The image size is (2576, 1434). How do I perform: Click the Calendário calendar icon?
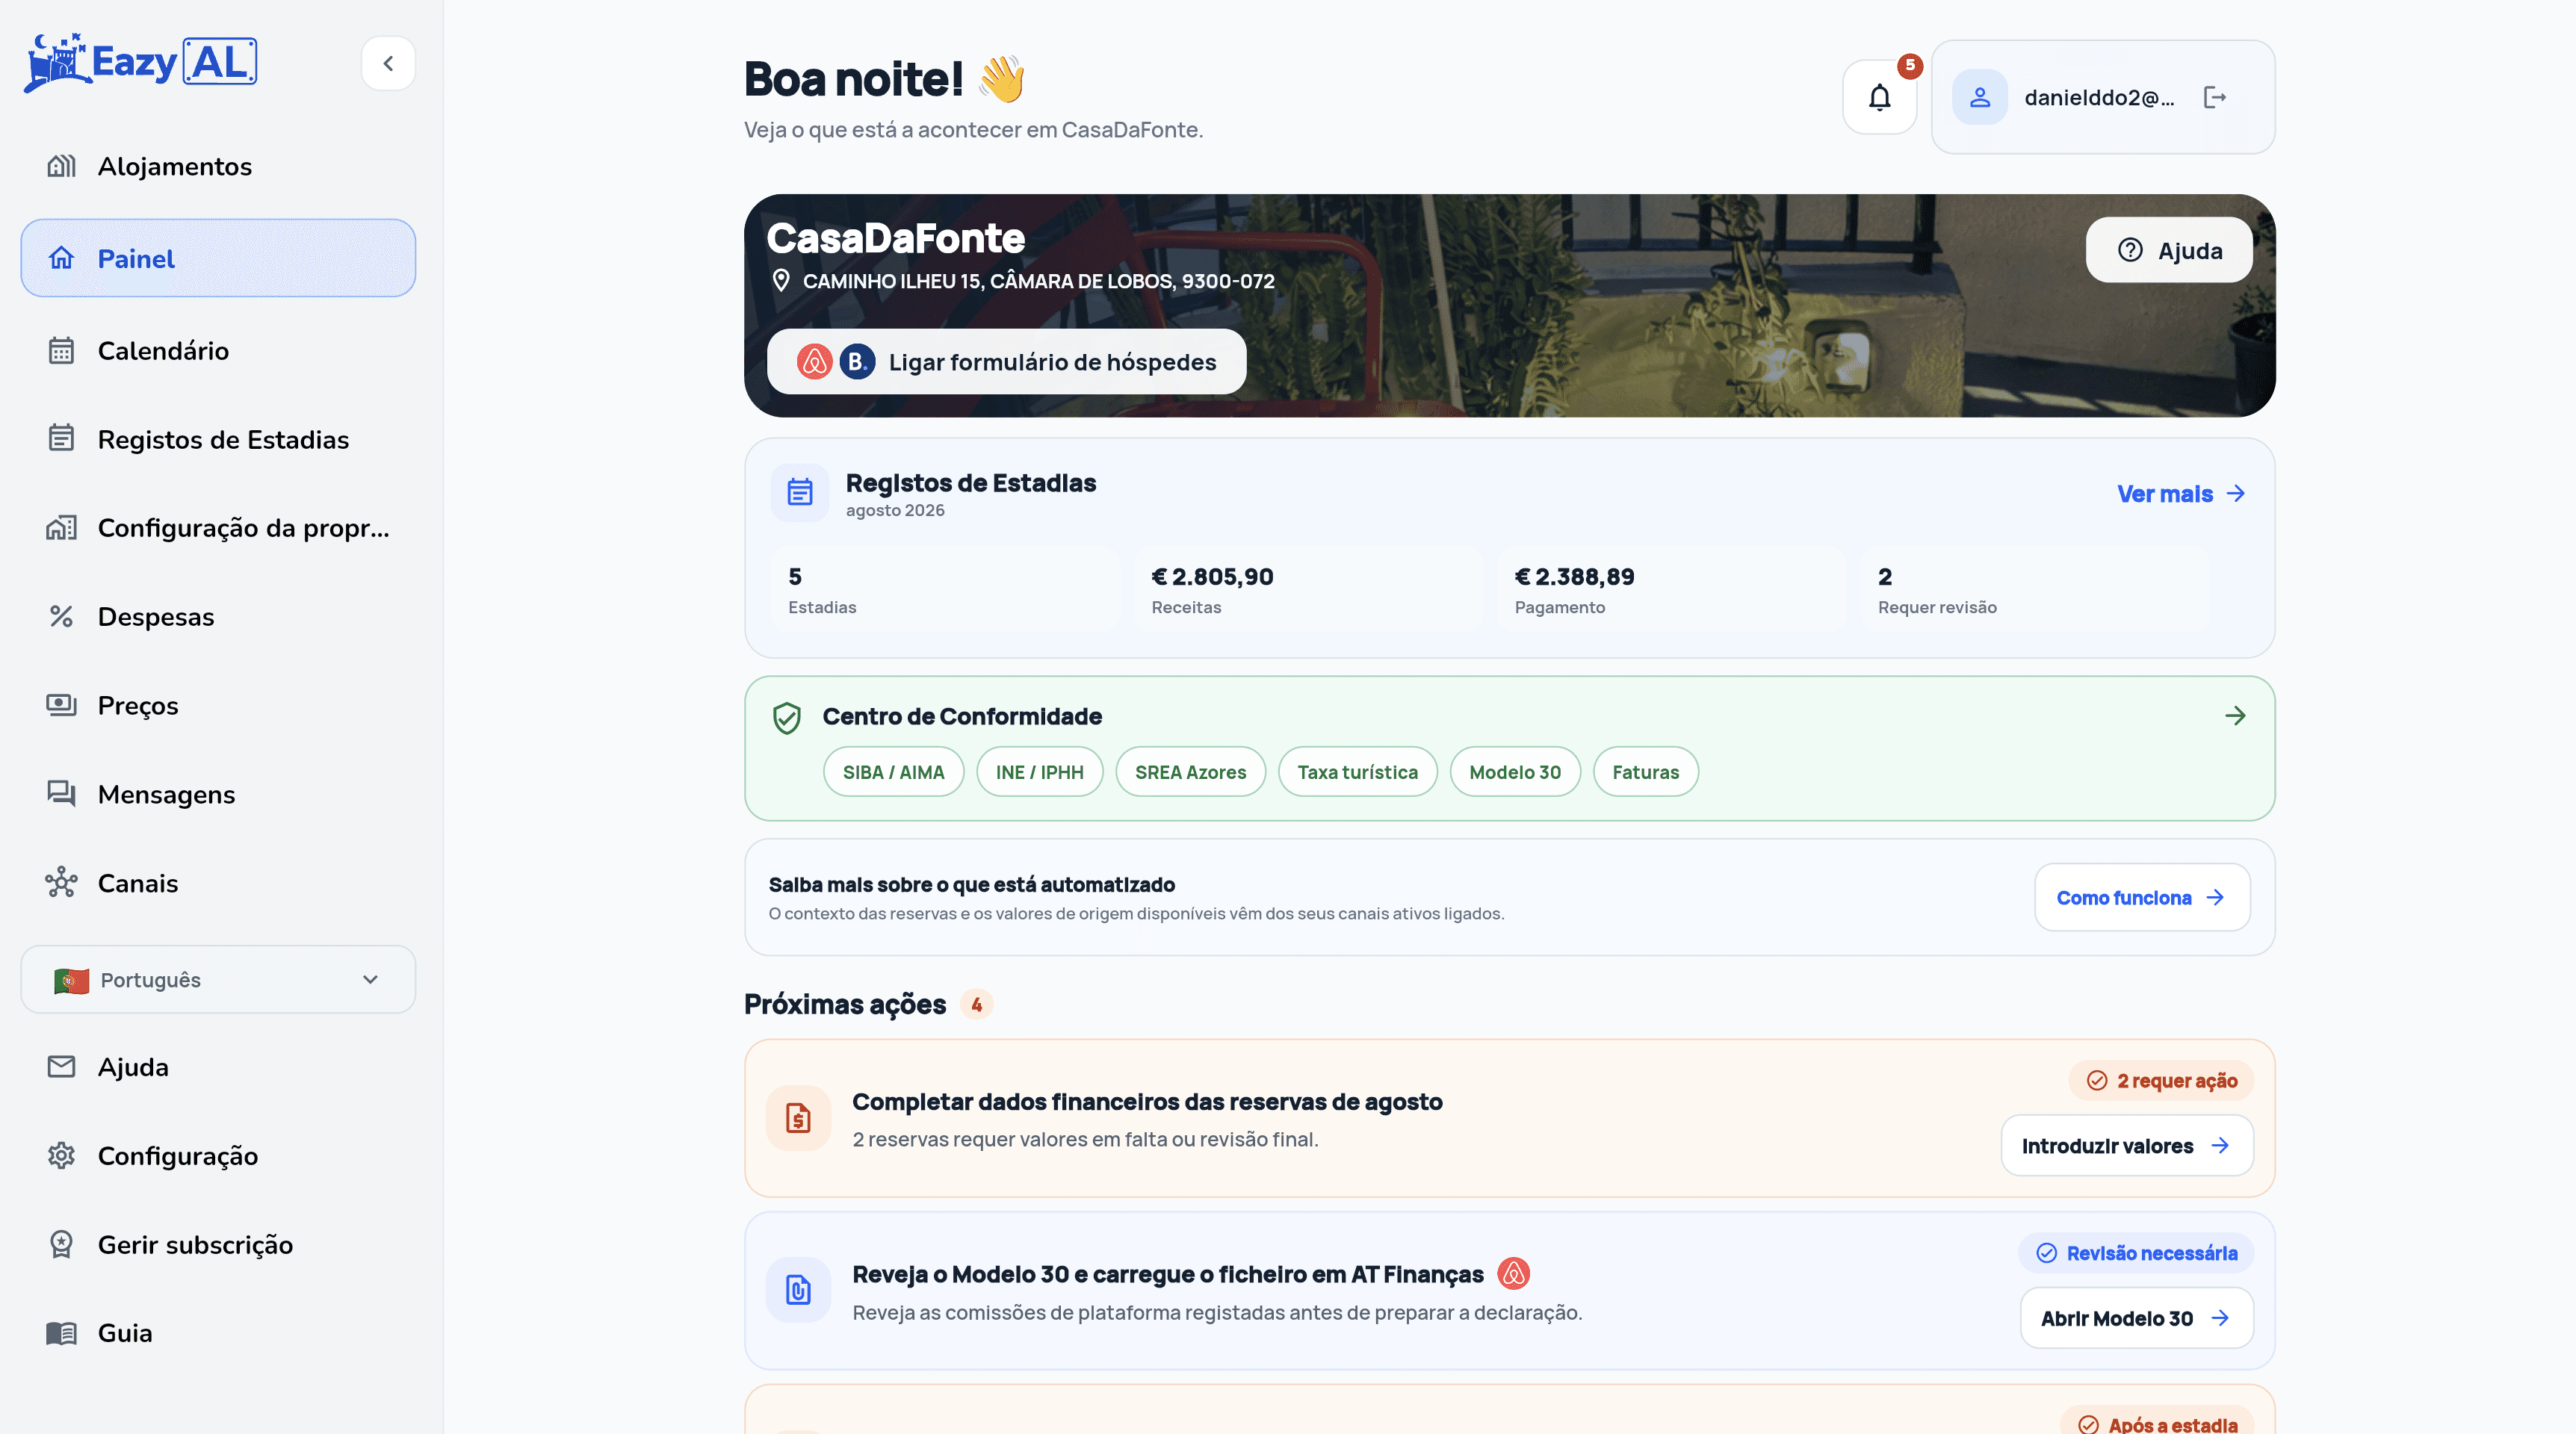click(61, 351)
